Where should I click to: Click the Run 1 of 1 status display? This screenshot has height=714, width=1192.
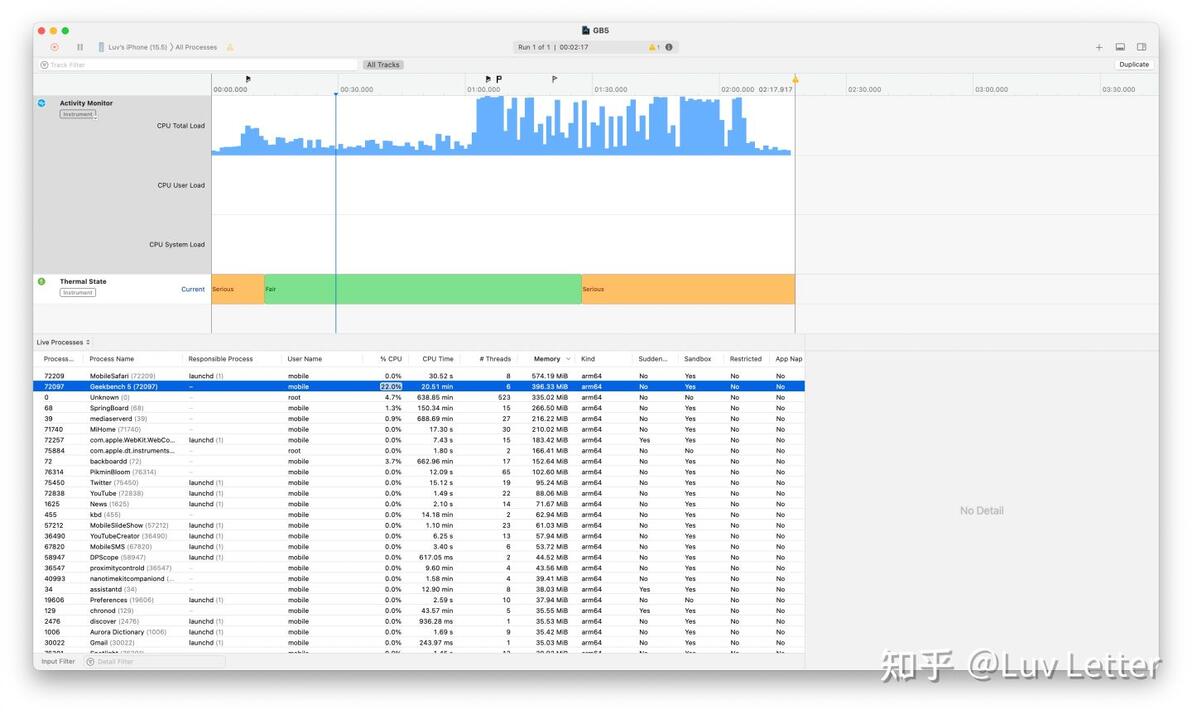595,47
